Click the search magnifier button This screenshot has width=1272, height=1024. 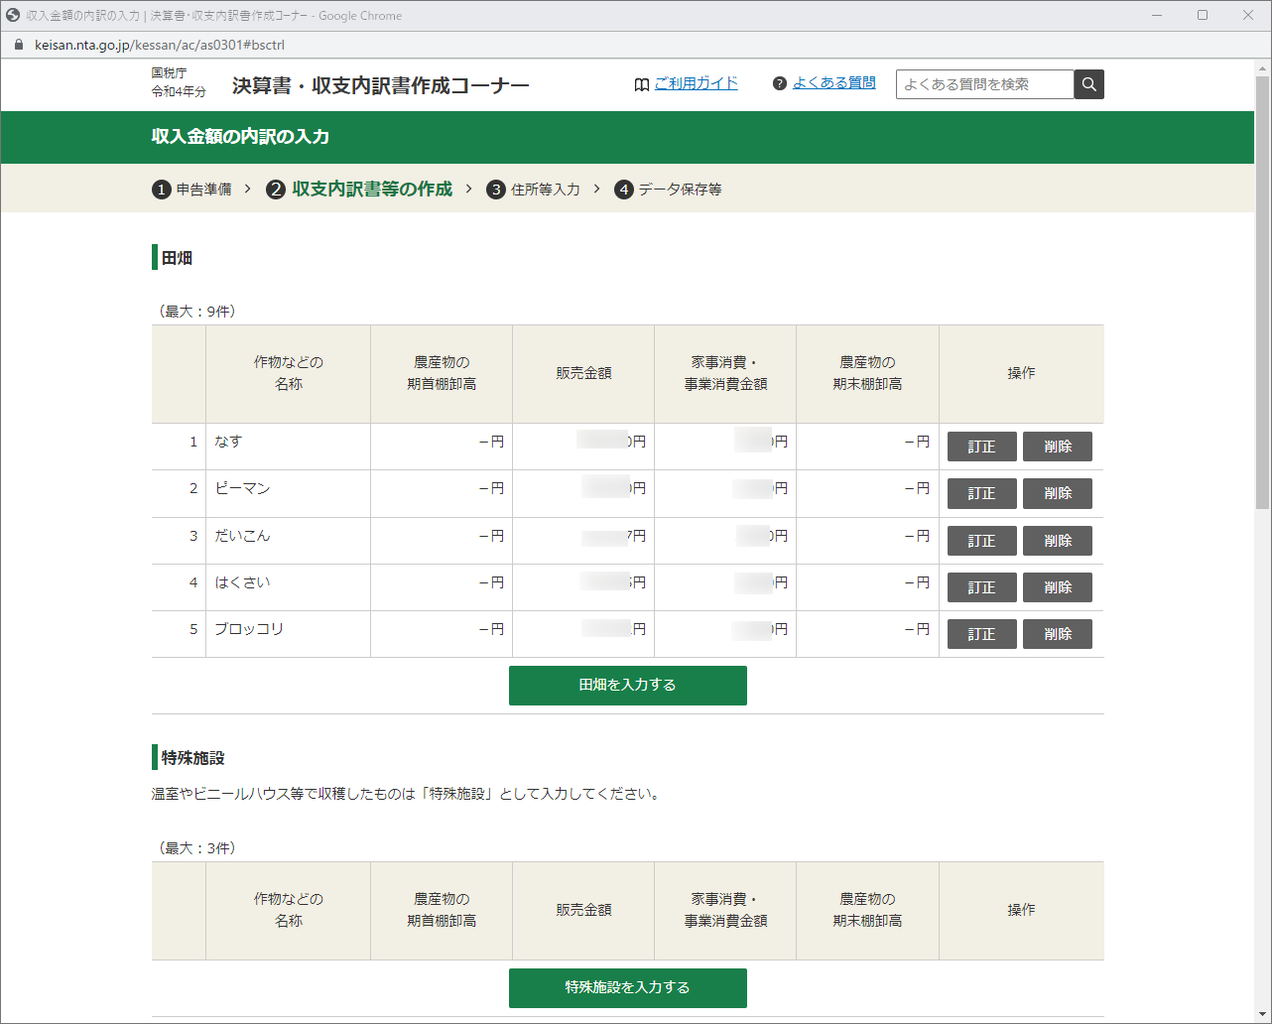click(x=1089, y=84)
